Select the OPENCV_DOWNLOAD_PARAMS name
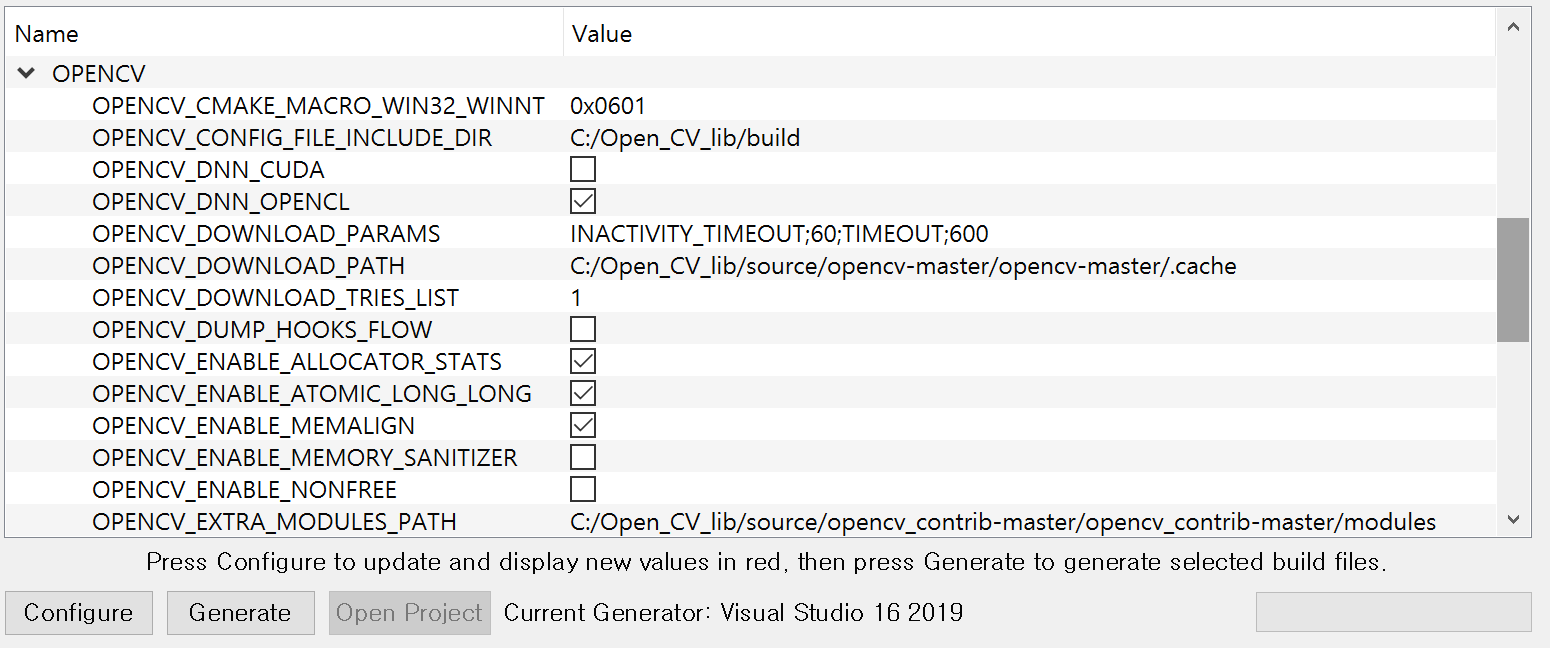This screenshot has height=648, width=1550. coord(266,233)
